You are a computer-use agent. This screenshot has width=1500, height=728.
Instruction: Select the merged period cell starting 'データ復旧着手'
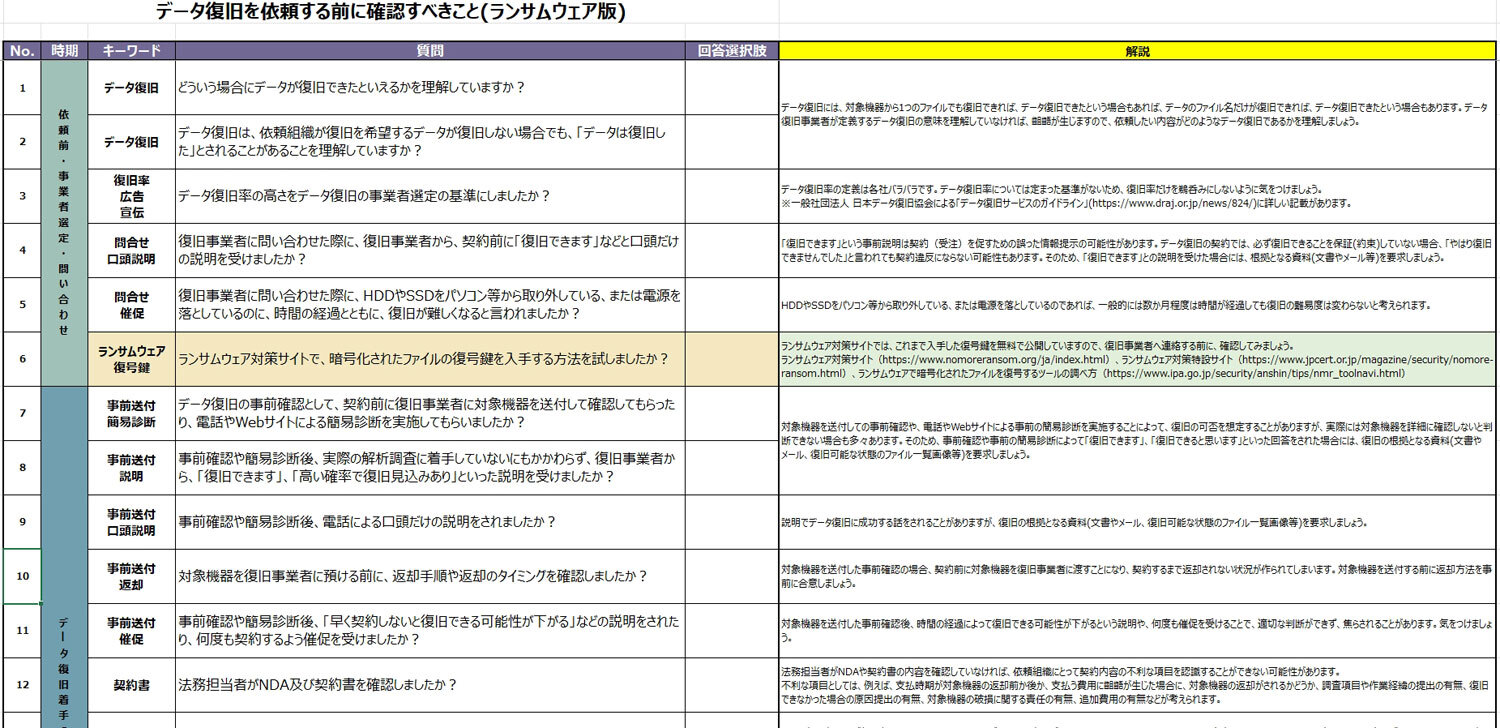[65, 557]
